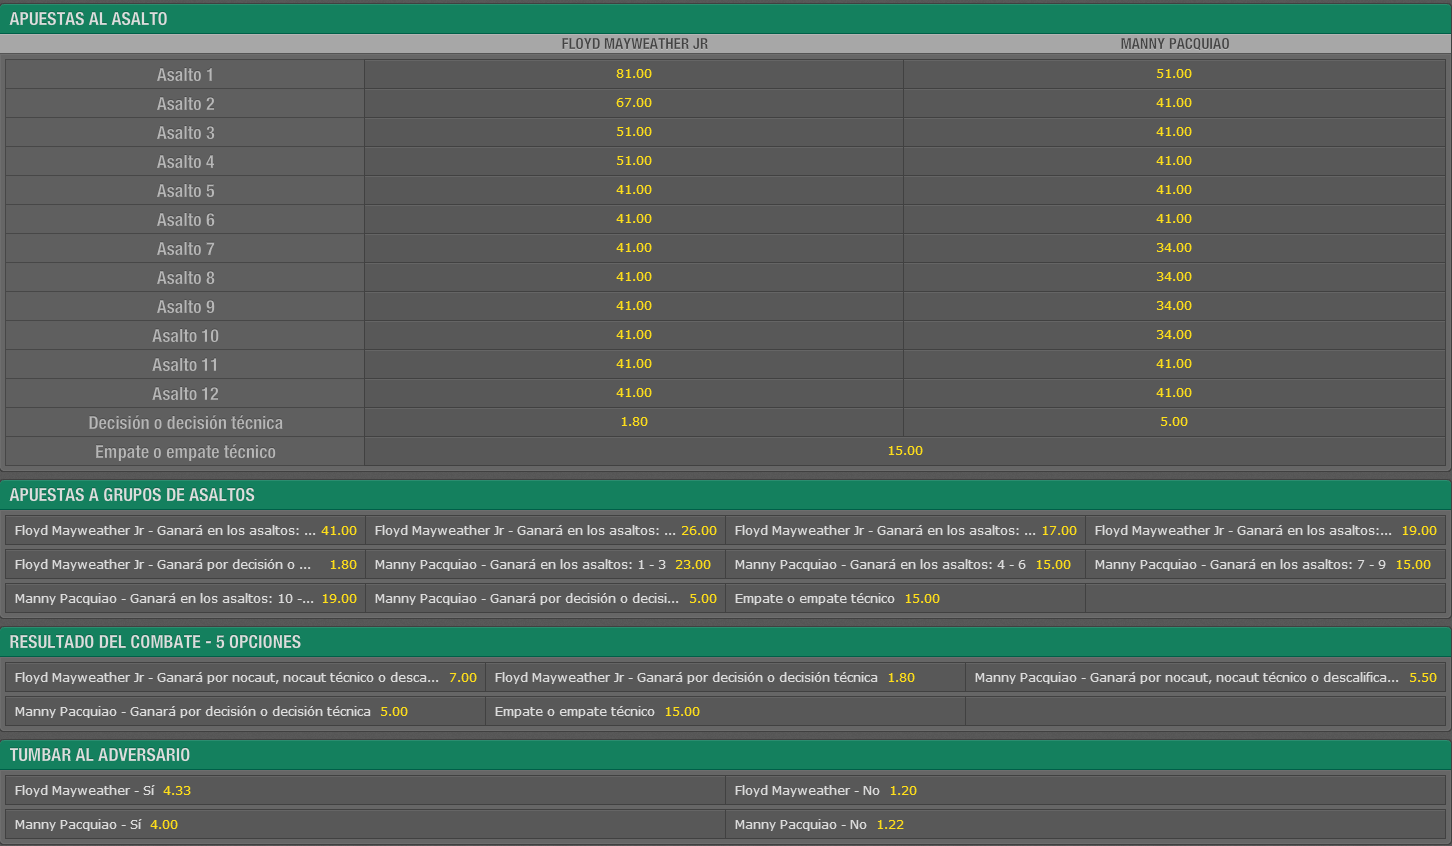The width and height of the screenshot is (1452, 846).
Task: Pick Pacquiao asaltos 7 - 9 at 15.00
Action: (x=1265, y=565)
